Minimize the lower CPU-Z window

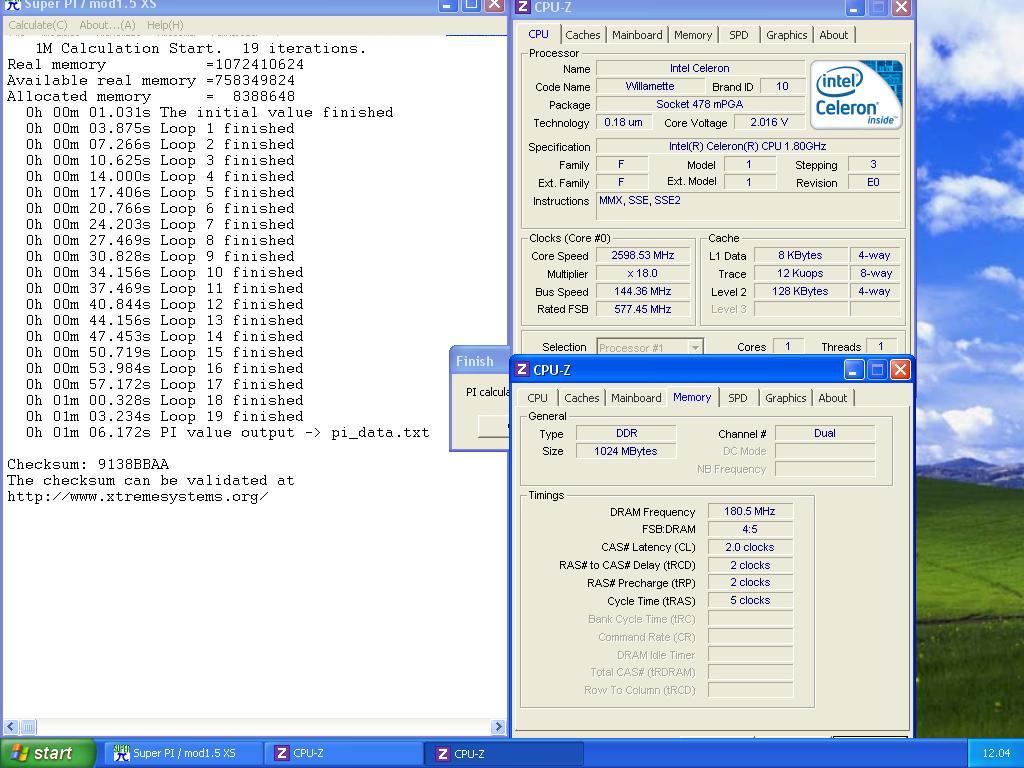(x=854, y=370)
